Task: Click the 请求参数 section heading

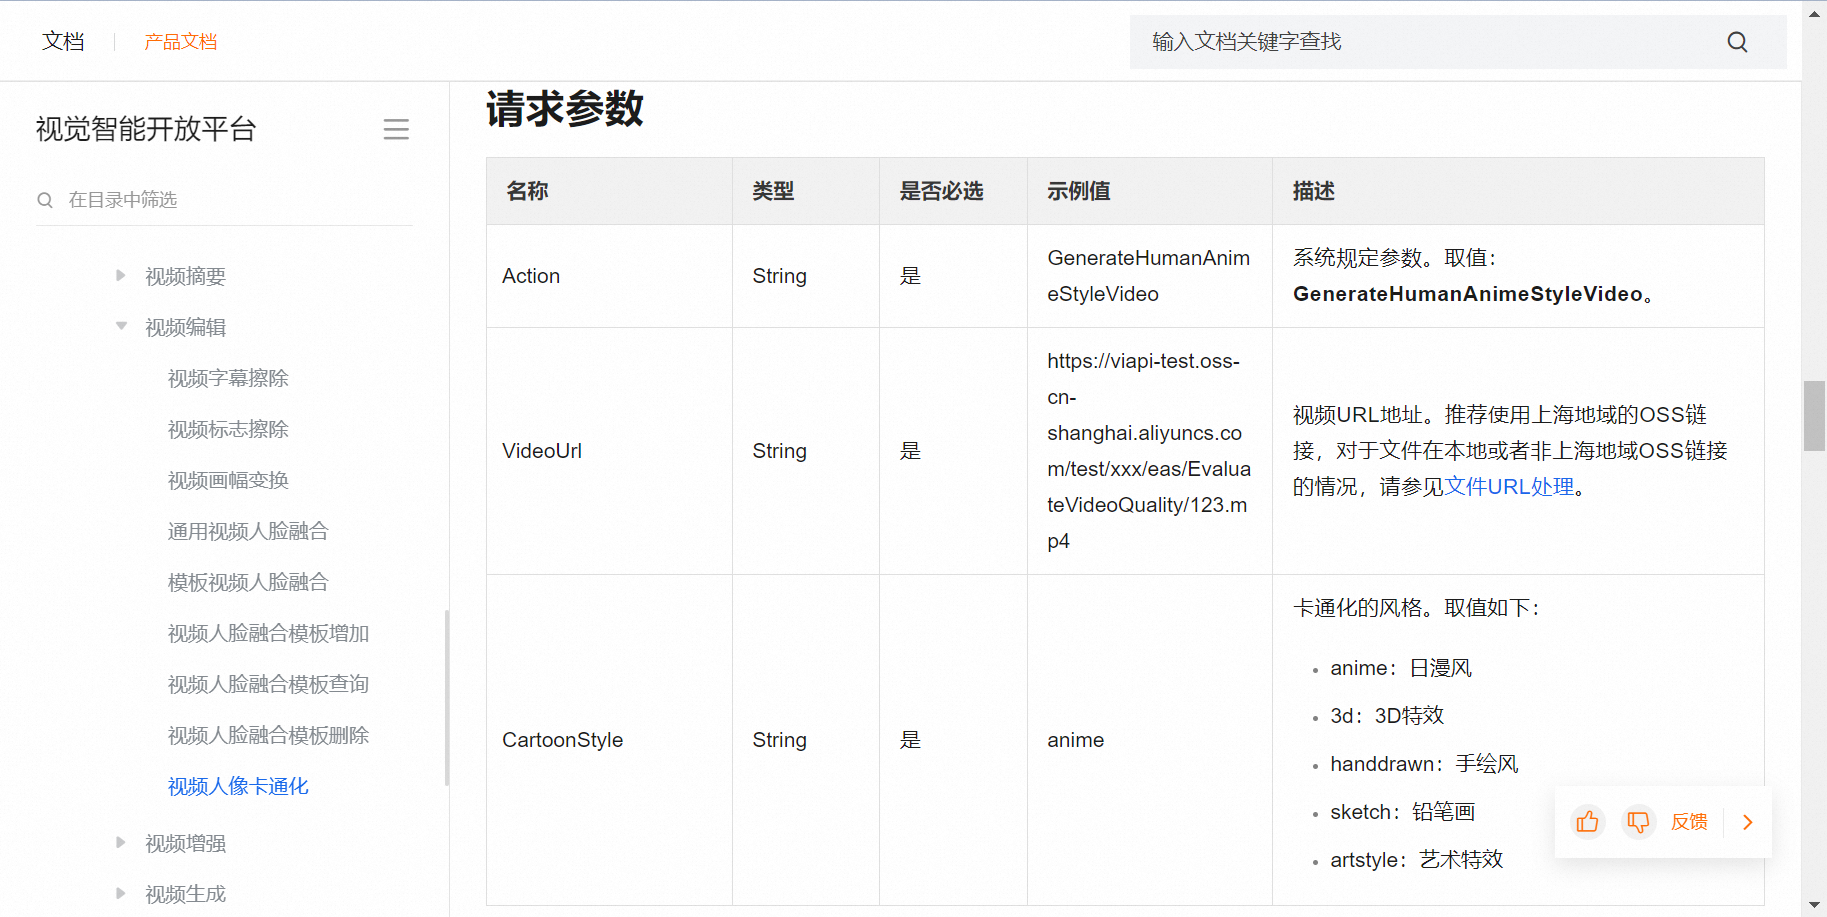Action: tap(565, 109)
